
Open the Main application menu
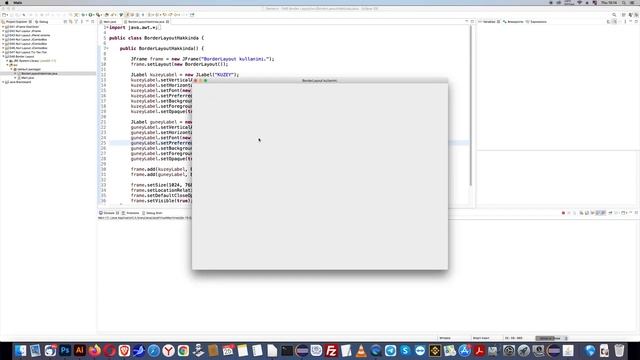[x=18, y=2]
